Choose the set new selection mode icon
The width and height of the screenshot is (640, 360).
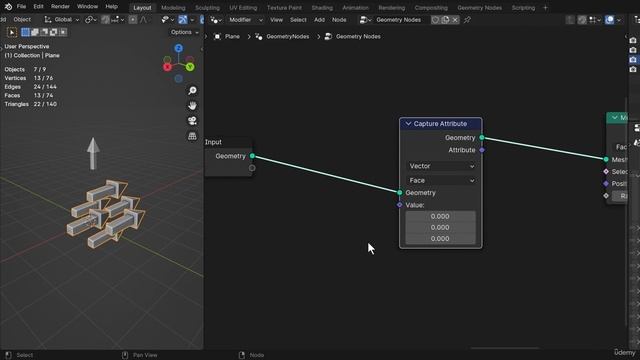click(25, 32)
